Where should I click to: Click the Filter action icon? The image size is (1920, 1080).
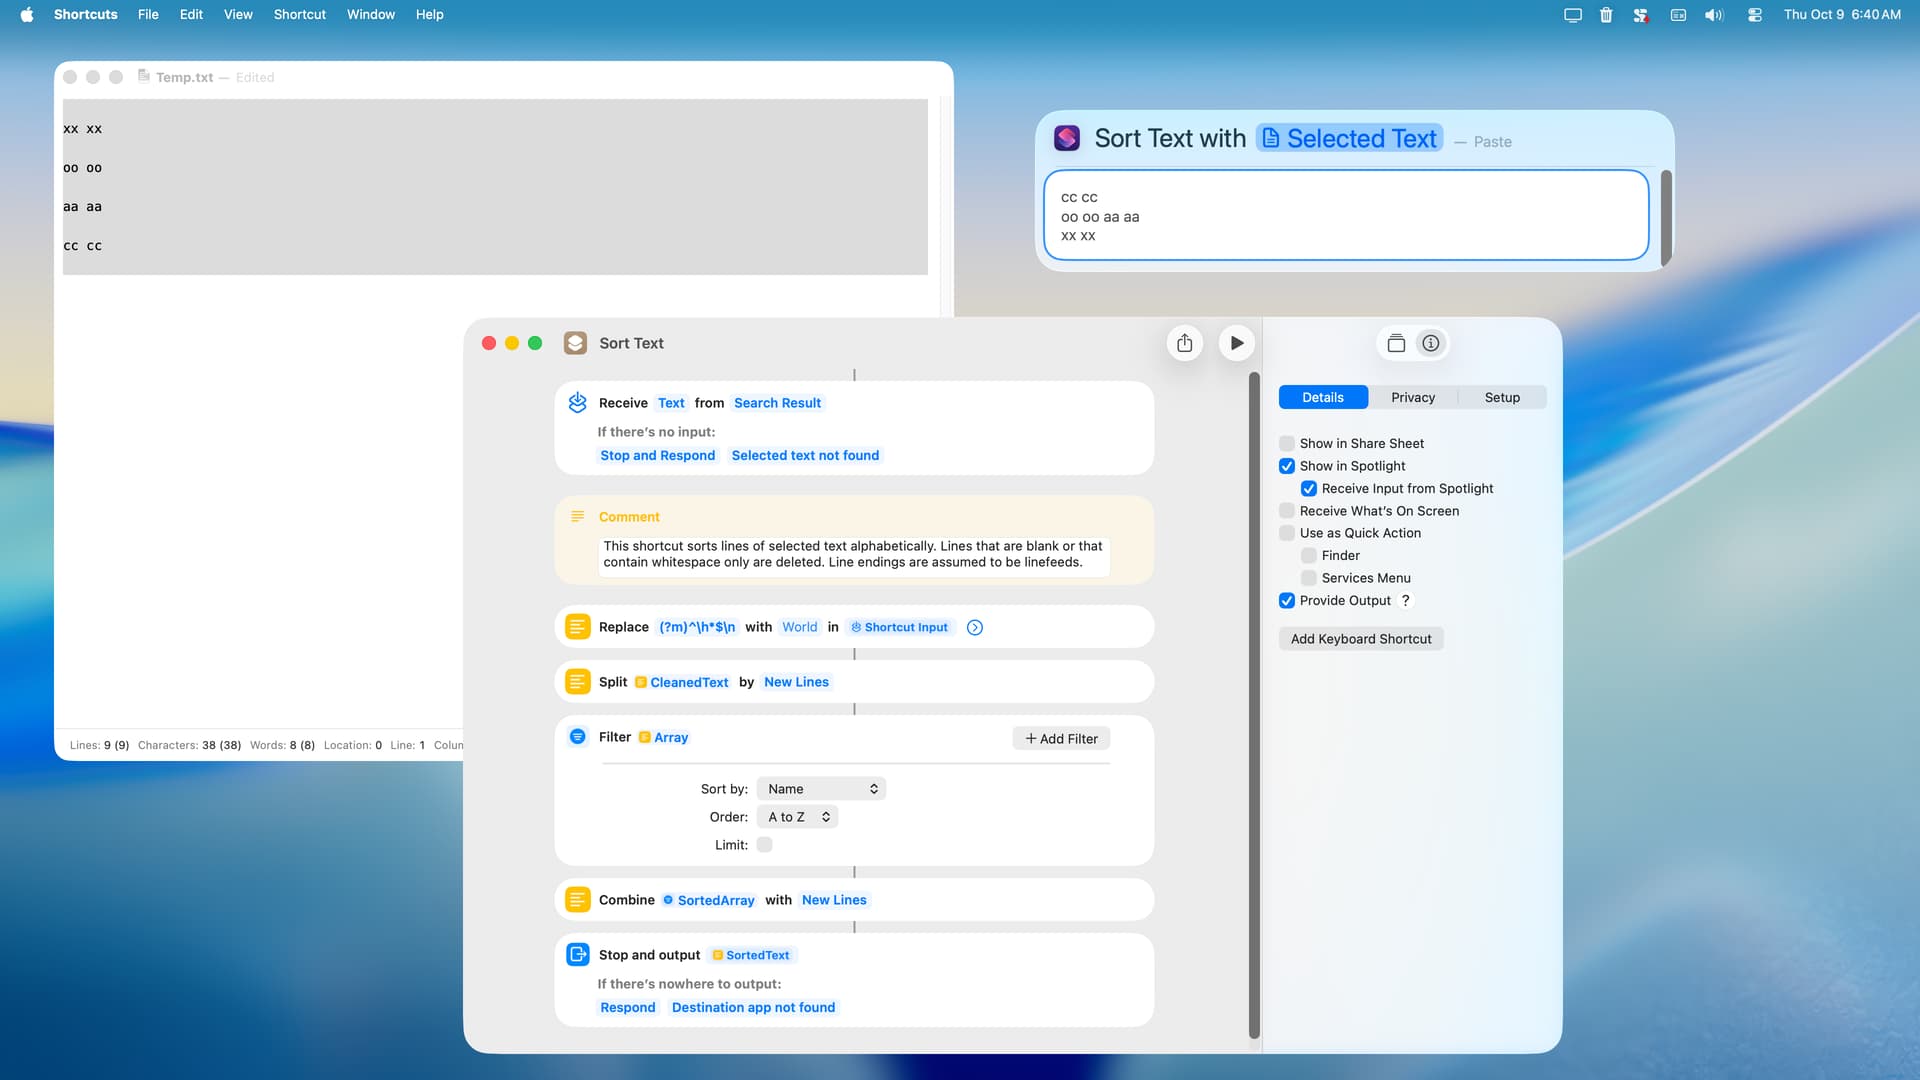click(x=578, y=737)
